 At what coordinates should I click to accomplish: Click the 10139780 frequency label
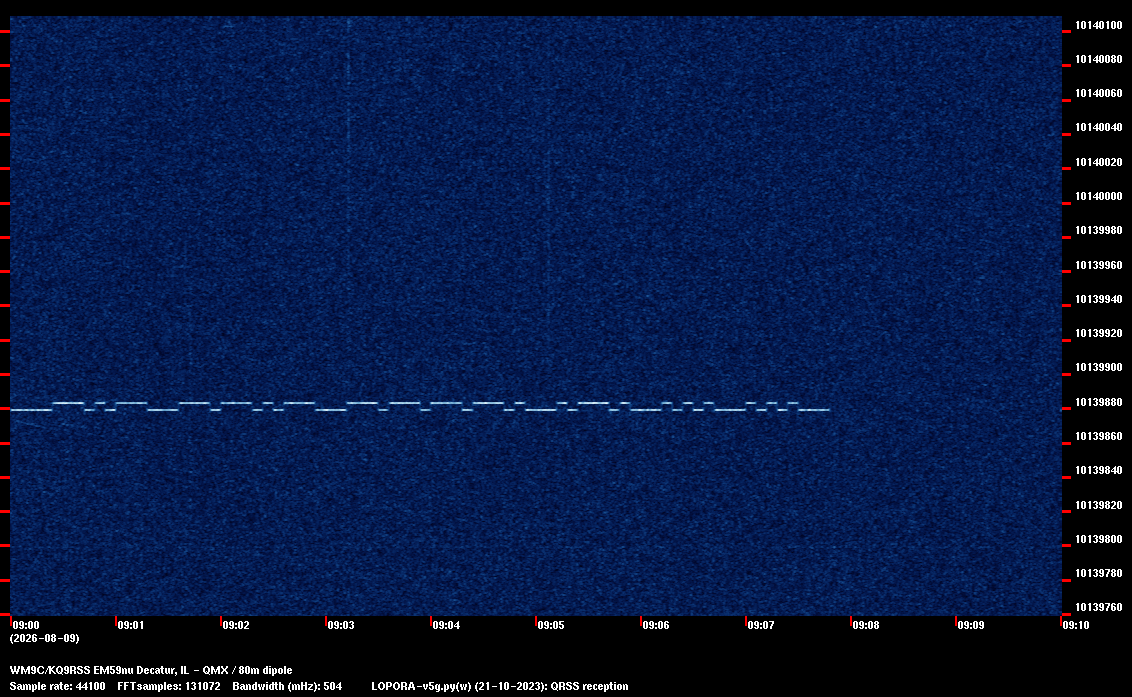tap(1099, 573)
